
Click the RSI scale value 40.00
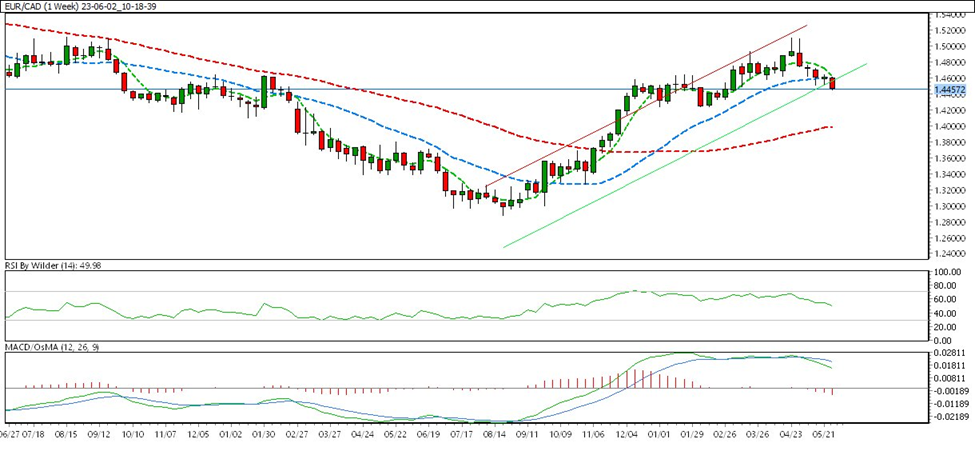point(946,314)
